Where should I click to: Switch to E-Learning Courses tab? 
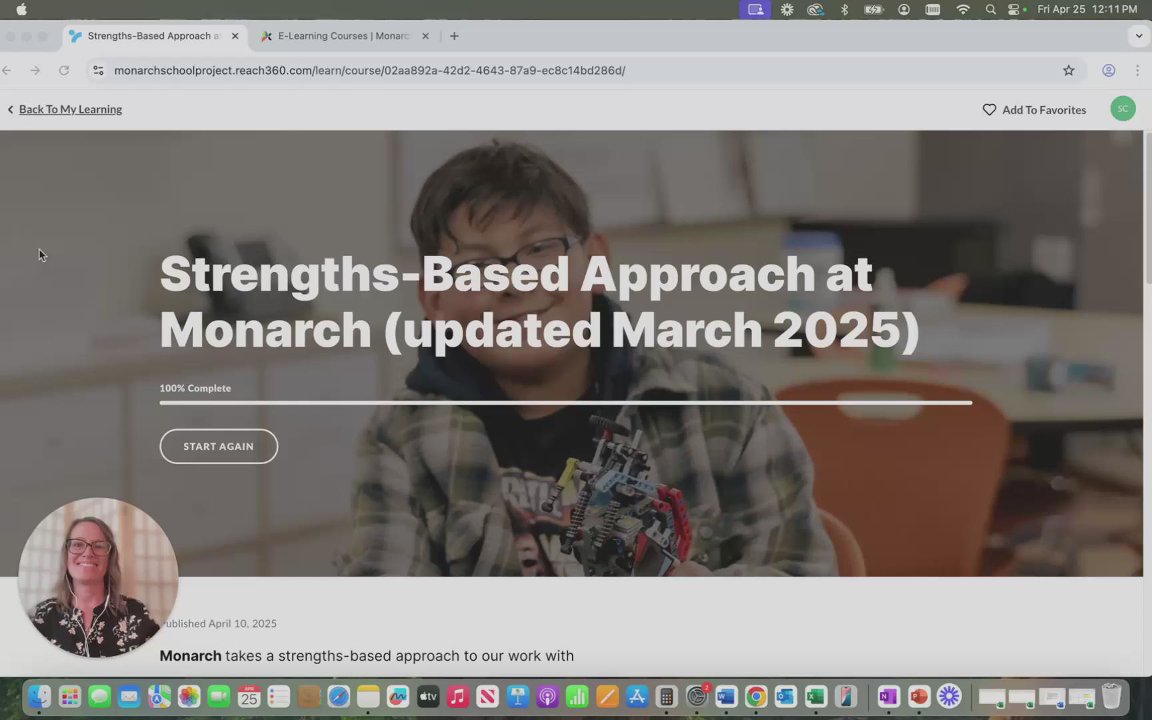(x=344, y=36)
